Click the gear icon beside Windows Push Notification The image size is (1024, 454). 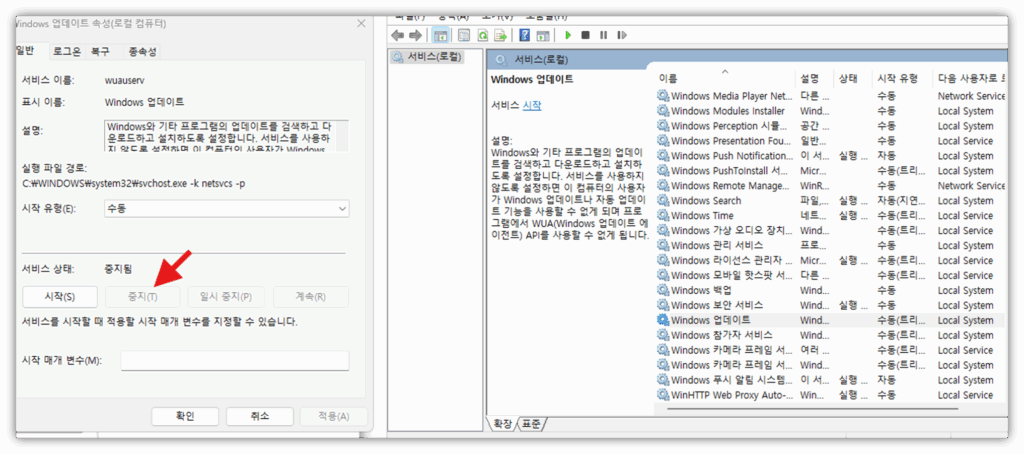tap(663, 155)
